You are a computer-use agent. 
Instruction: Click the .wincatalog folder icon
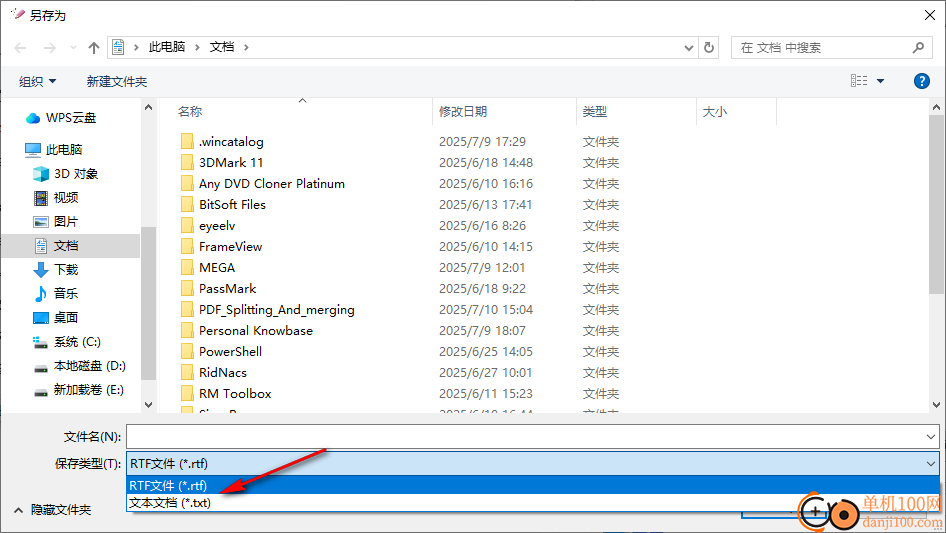[x=188, y=141]
